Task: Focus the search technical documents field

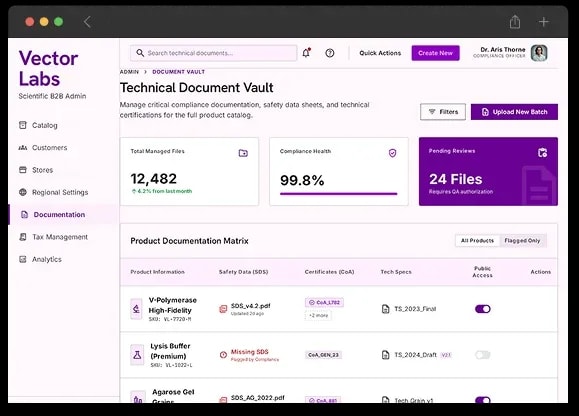Action: tap(213, 53)
